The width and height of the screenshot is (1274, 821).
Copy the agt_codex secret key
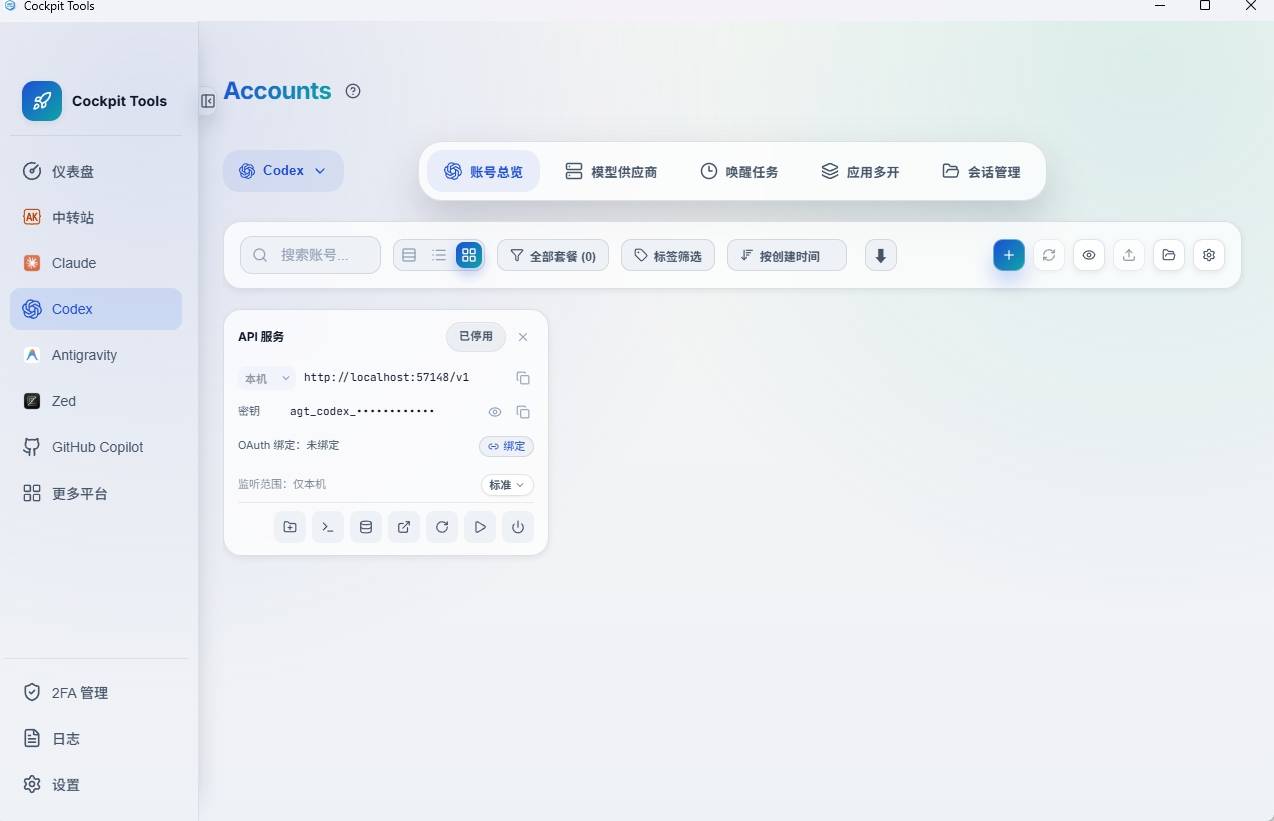point(523,412)
